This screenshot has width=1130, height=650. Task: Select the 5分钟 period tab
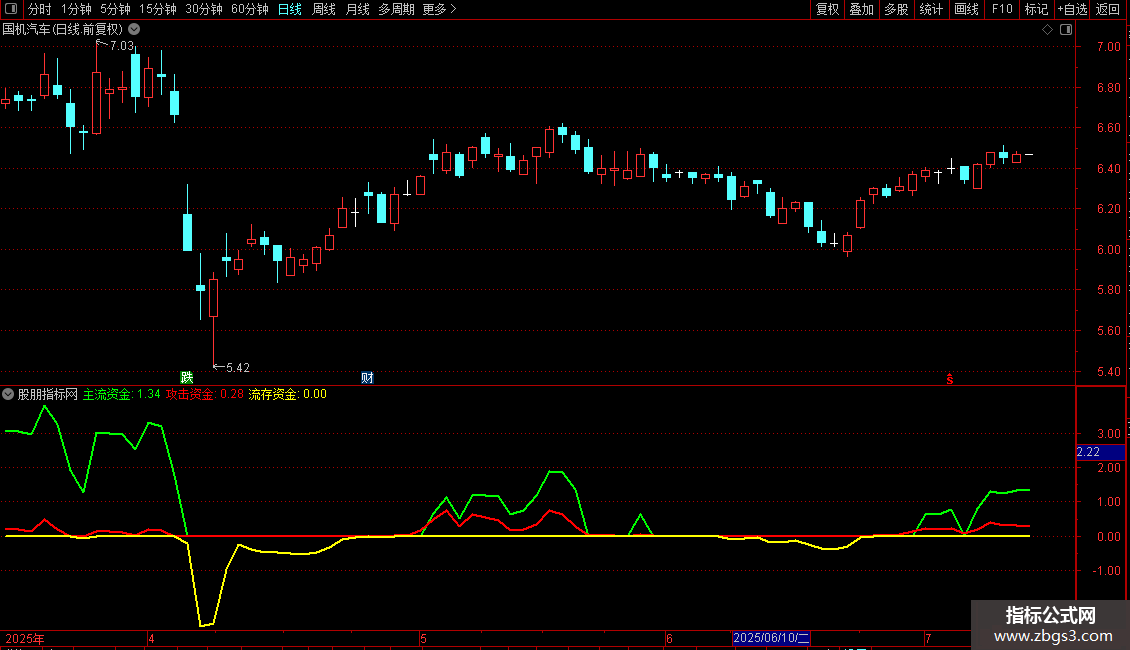point(115,9)
